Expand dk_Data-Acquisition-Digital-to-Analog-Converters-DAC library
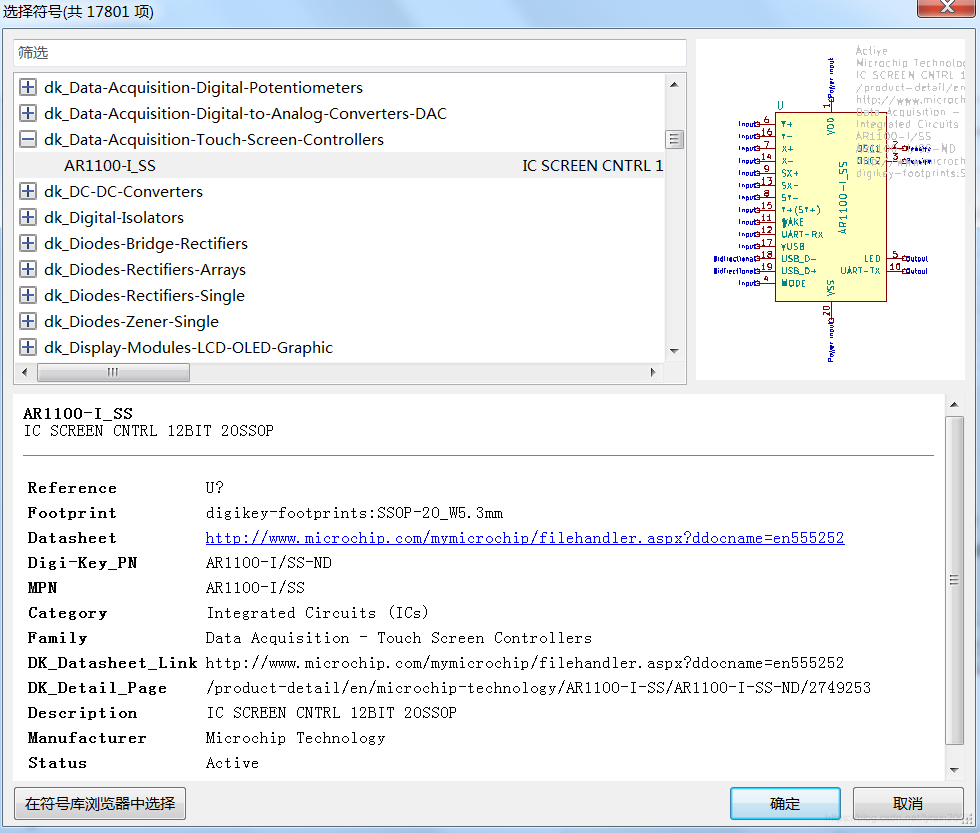This screenshot has width=980, height=833. pos(28,113)
